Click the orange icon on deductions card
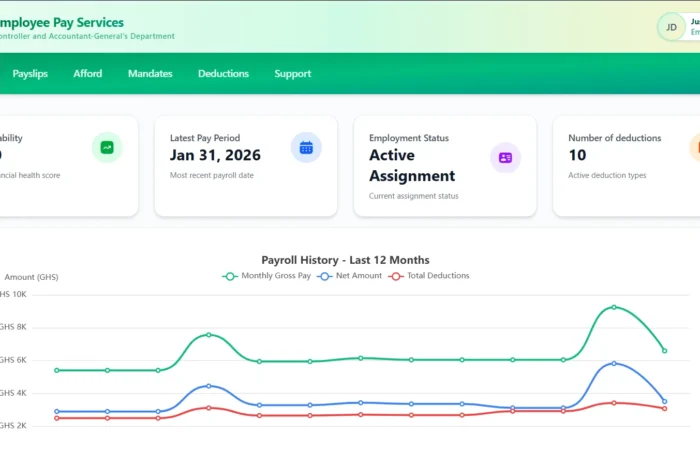The height and width of the screenshot is (450, 700). point(695,147)
